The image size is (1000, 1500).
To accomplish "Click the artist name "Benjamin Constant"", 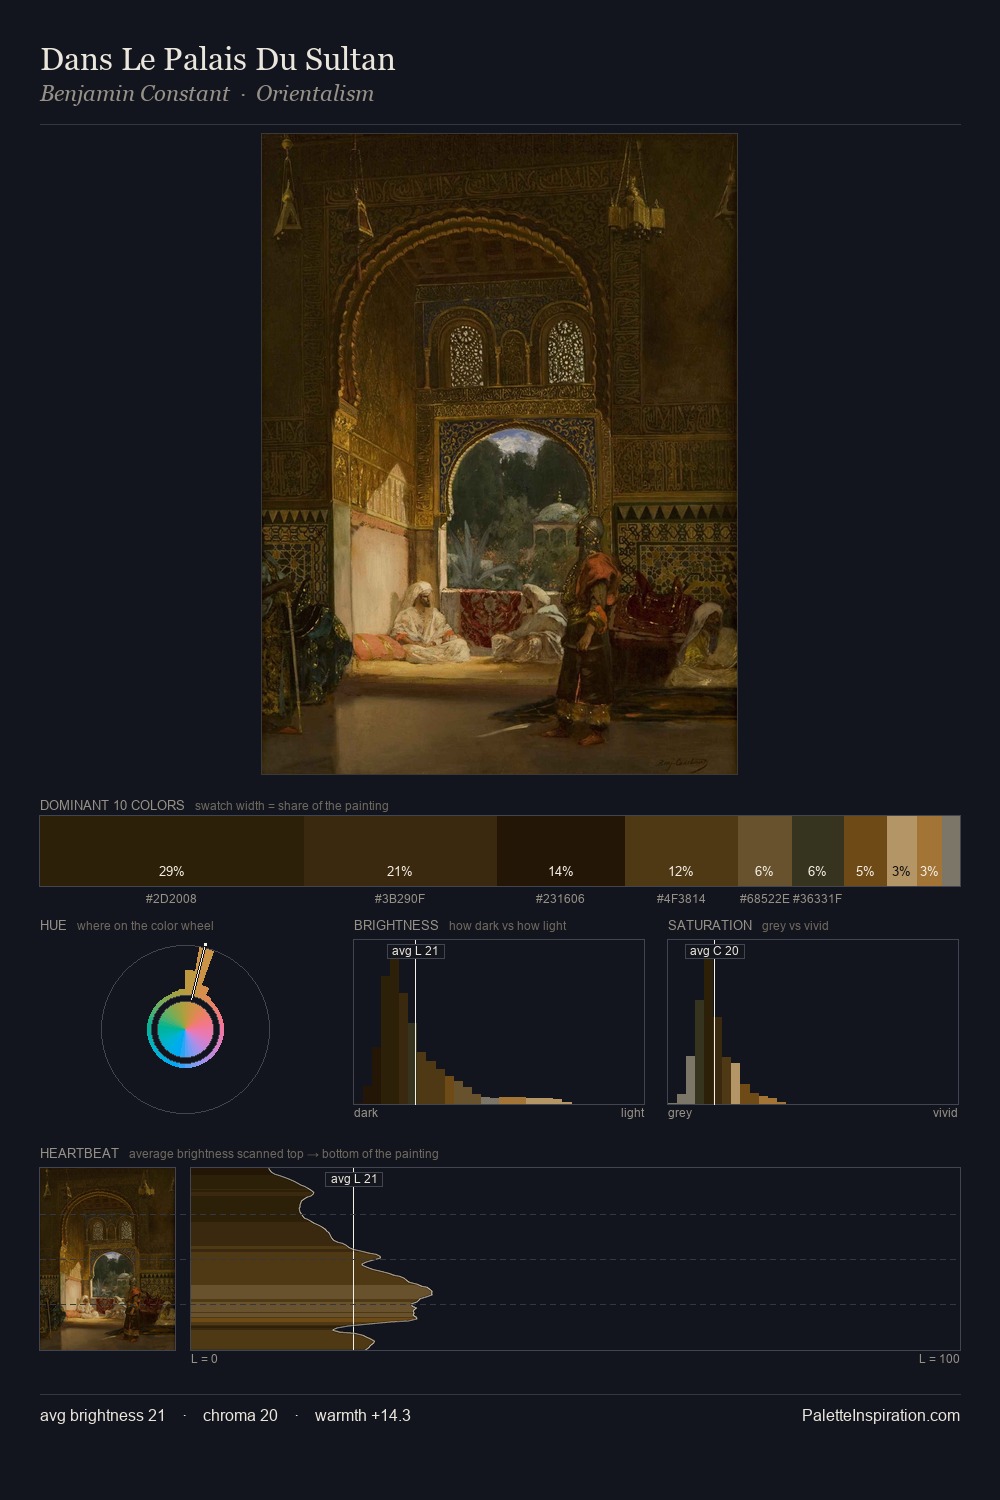I will click(x=135, y=93).
